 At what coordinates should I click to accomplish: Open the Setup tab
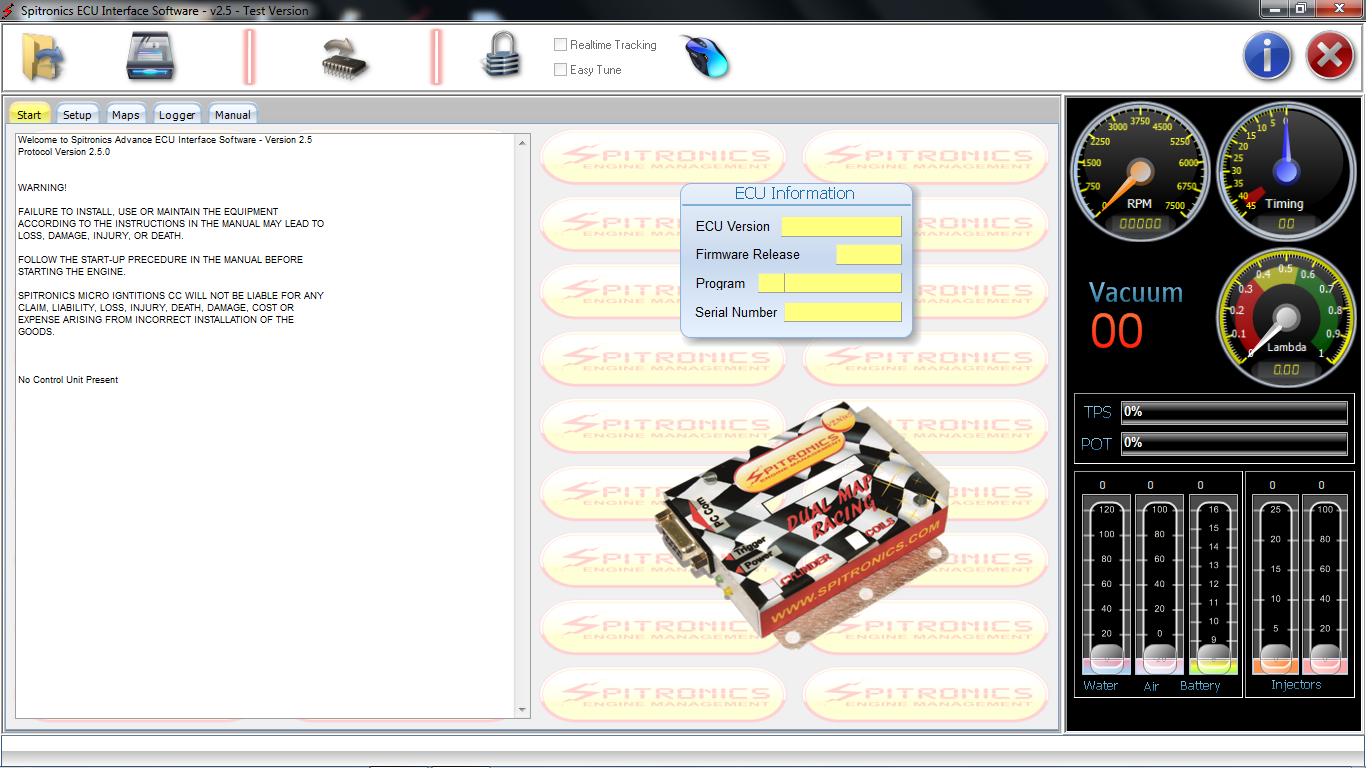77,114
